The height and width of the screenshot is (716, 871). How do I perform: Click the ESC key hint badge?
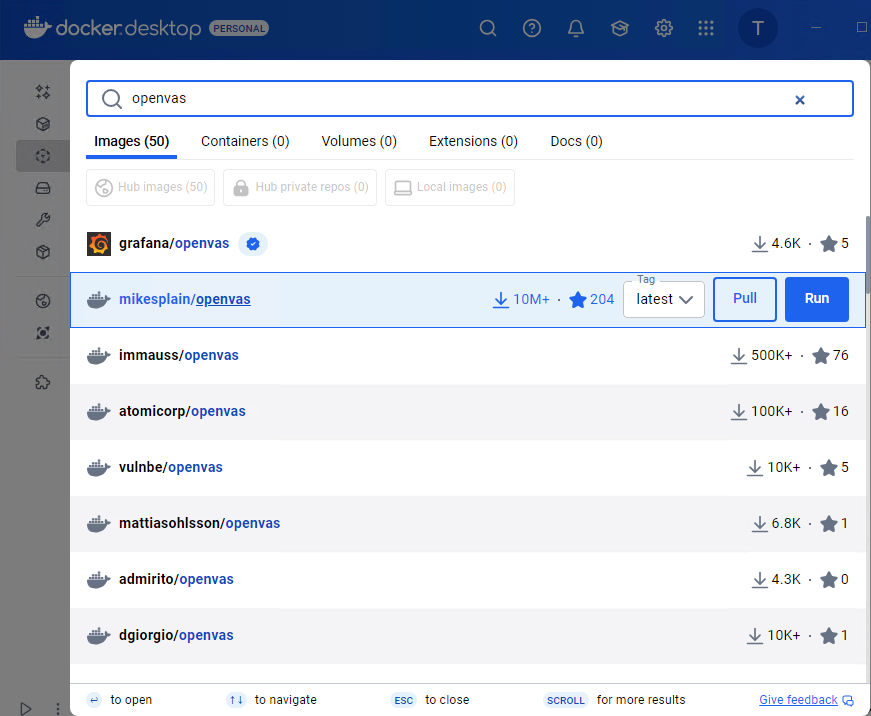point(403,700)
